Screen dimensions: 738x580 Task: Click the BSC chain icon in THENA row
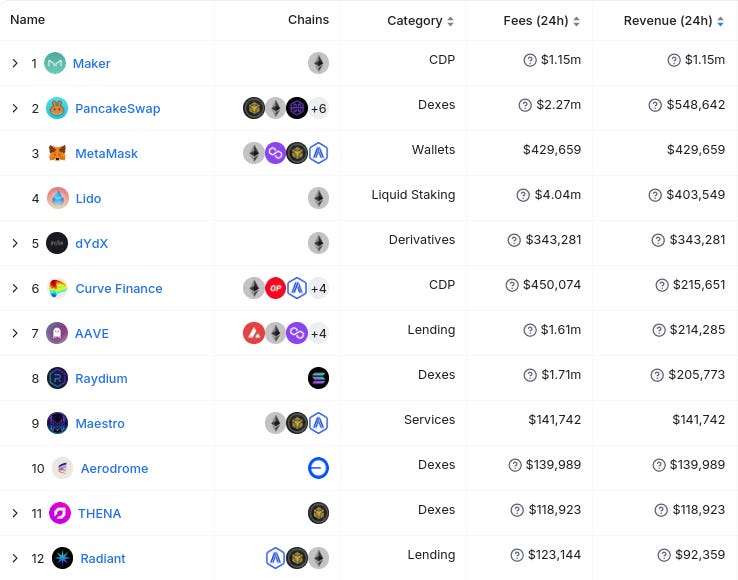pyautogui.click(x=318, y=513)
